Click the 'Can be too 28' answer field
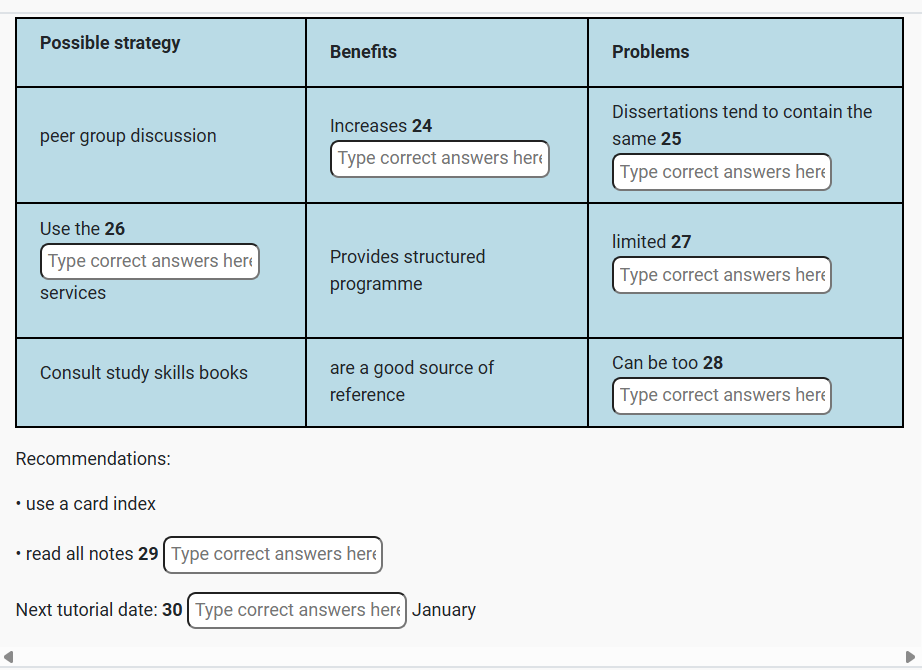The width and height of the screenshot is (922, 670). (721, 396)
